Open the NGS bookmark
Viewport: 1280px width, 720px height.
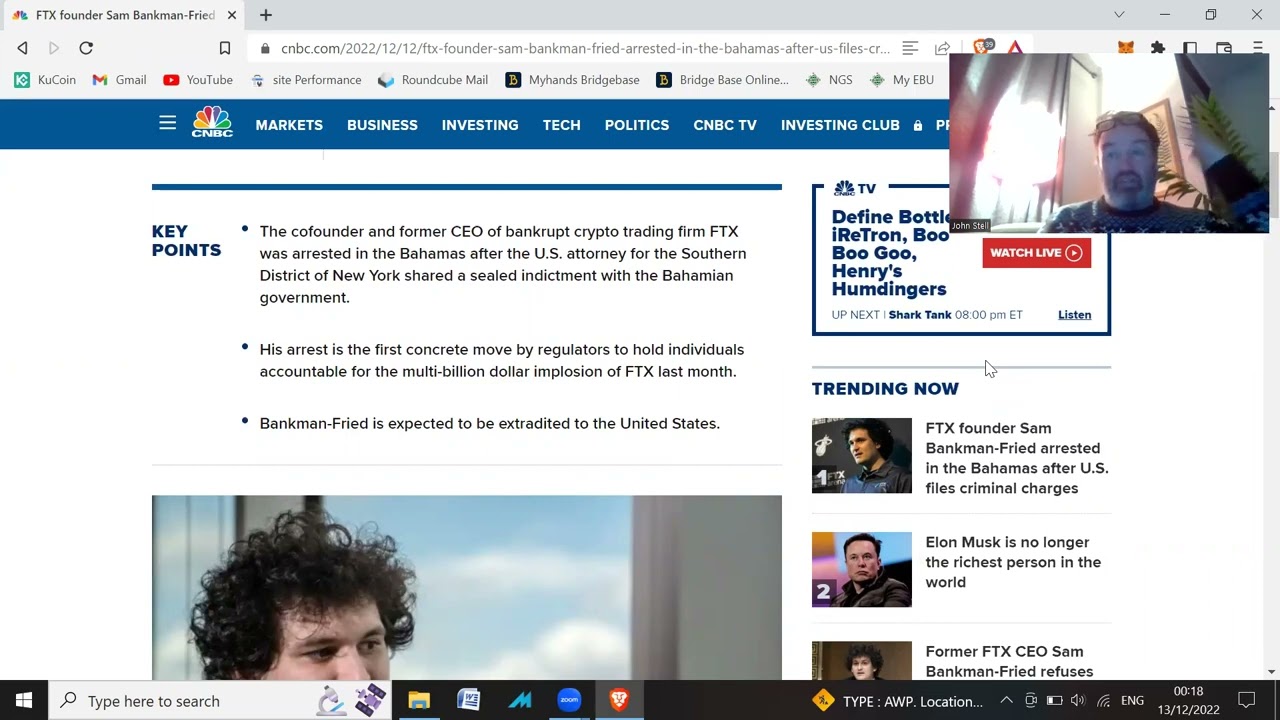pyautogui.click(x=829, y=80)
